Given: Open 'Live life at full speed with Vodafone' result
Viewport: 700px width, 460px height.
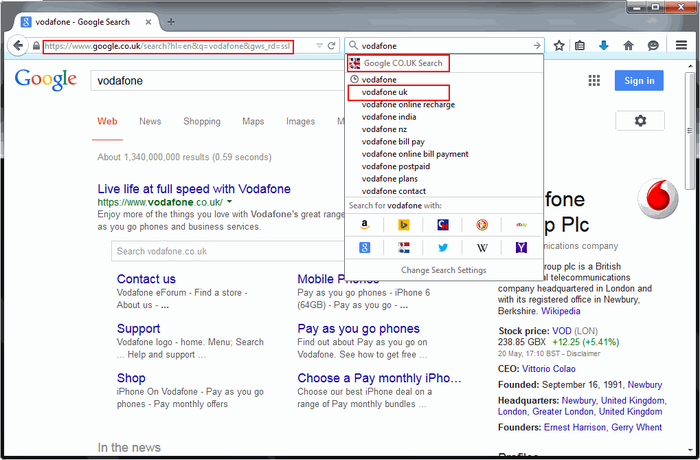Looking at the screenshot, I should pos(194,189).
